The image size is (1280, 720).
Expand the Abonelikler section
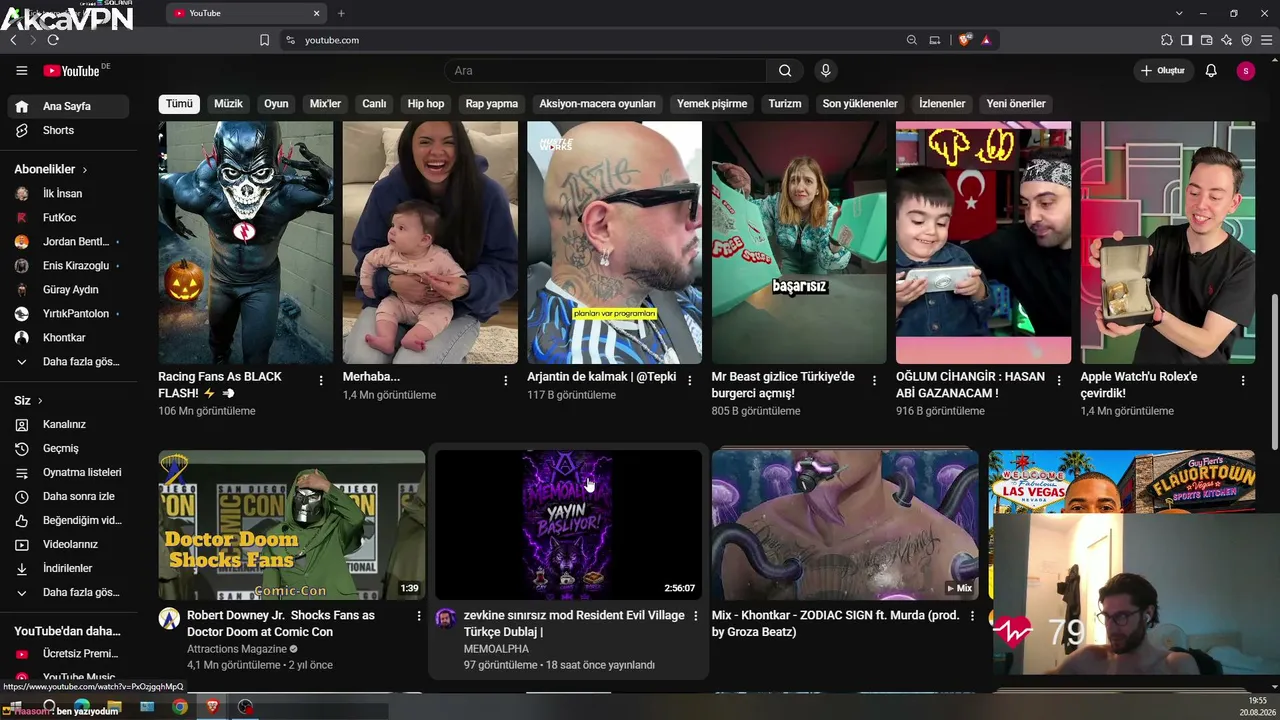[51, 169]
